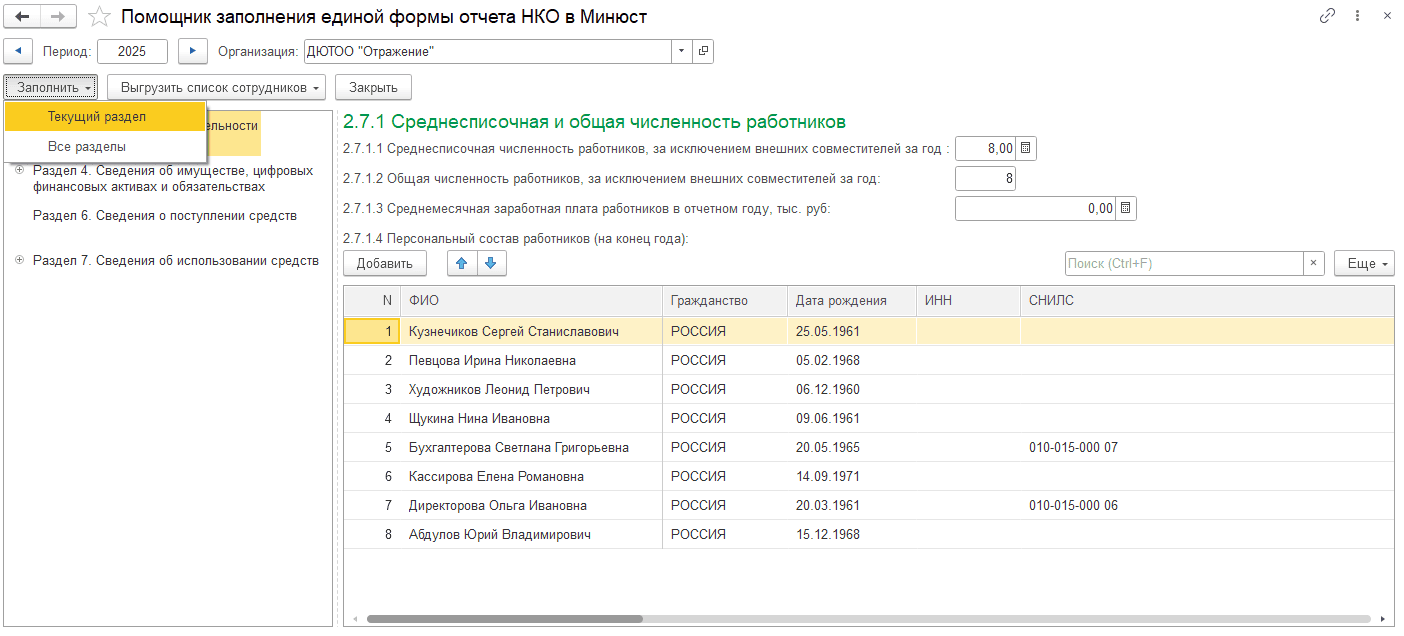Switch to the next period
This screenshot has width=1404, height=636.
192,51
